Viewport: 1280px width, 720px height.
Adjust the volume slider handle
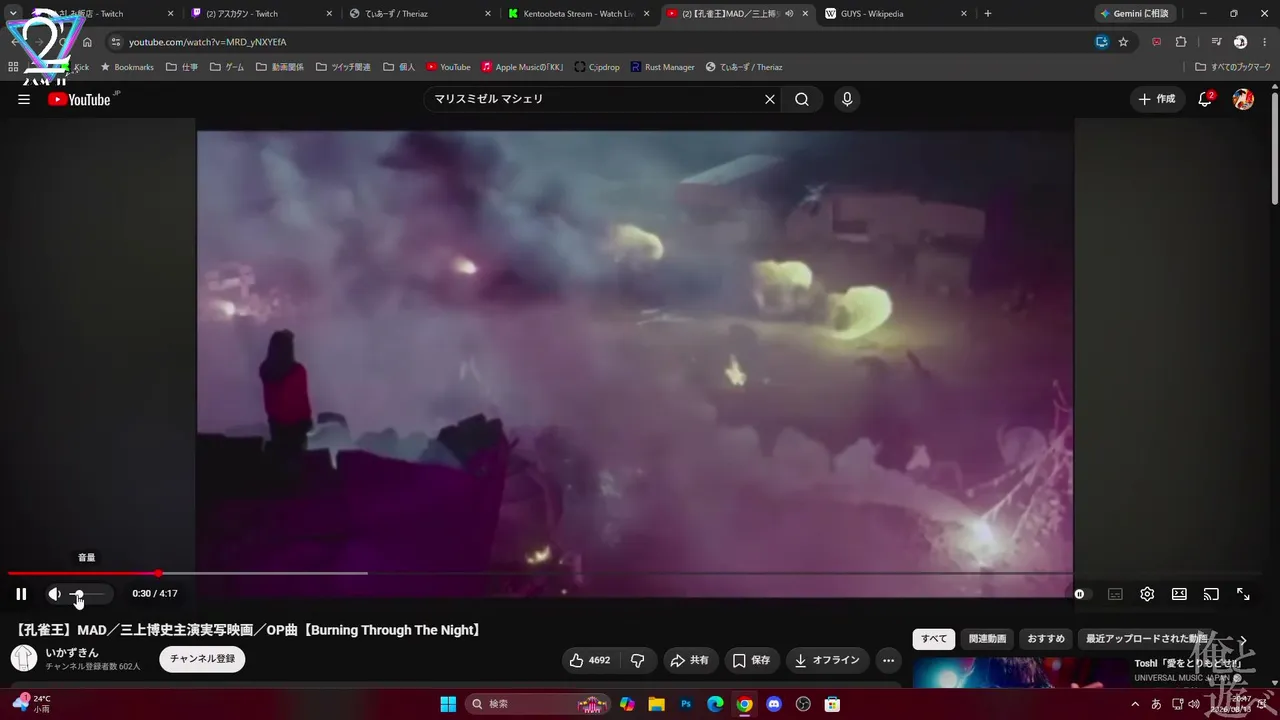click(79, 594)
